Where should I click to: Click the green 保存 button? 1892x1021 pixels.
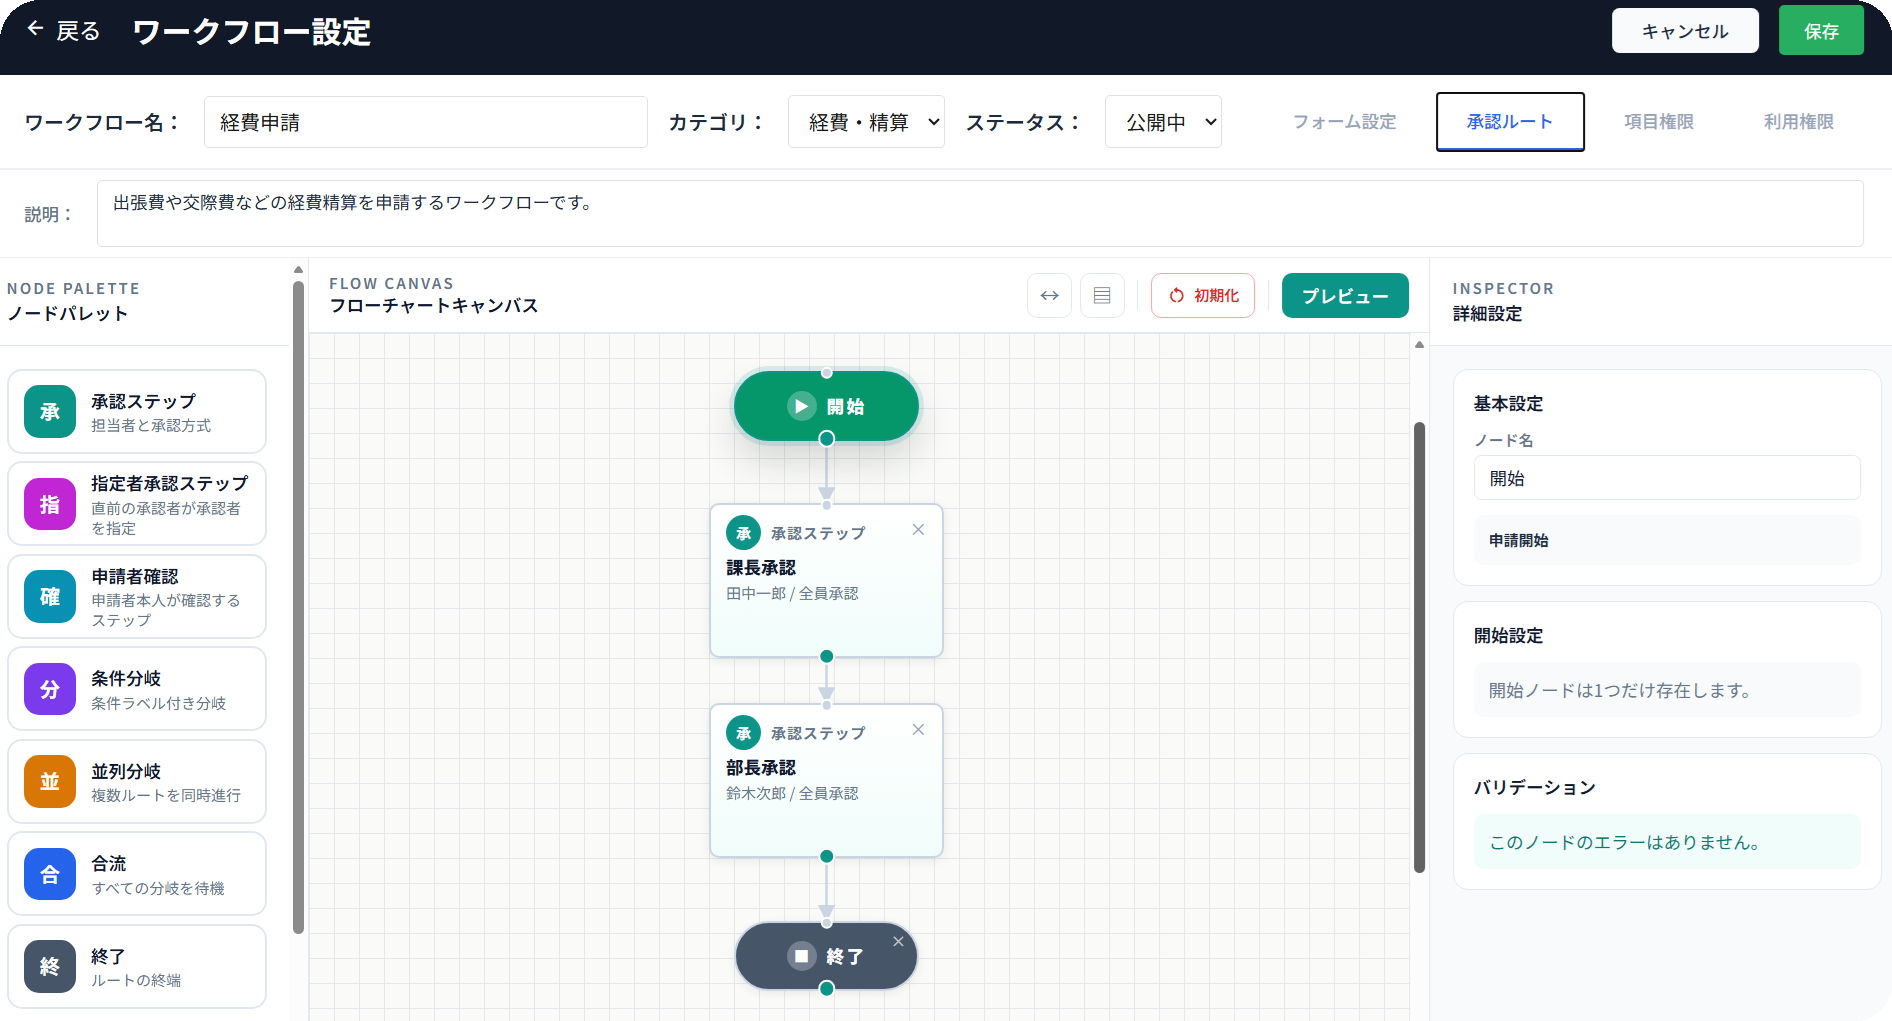coord(1821,31)
